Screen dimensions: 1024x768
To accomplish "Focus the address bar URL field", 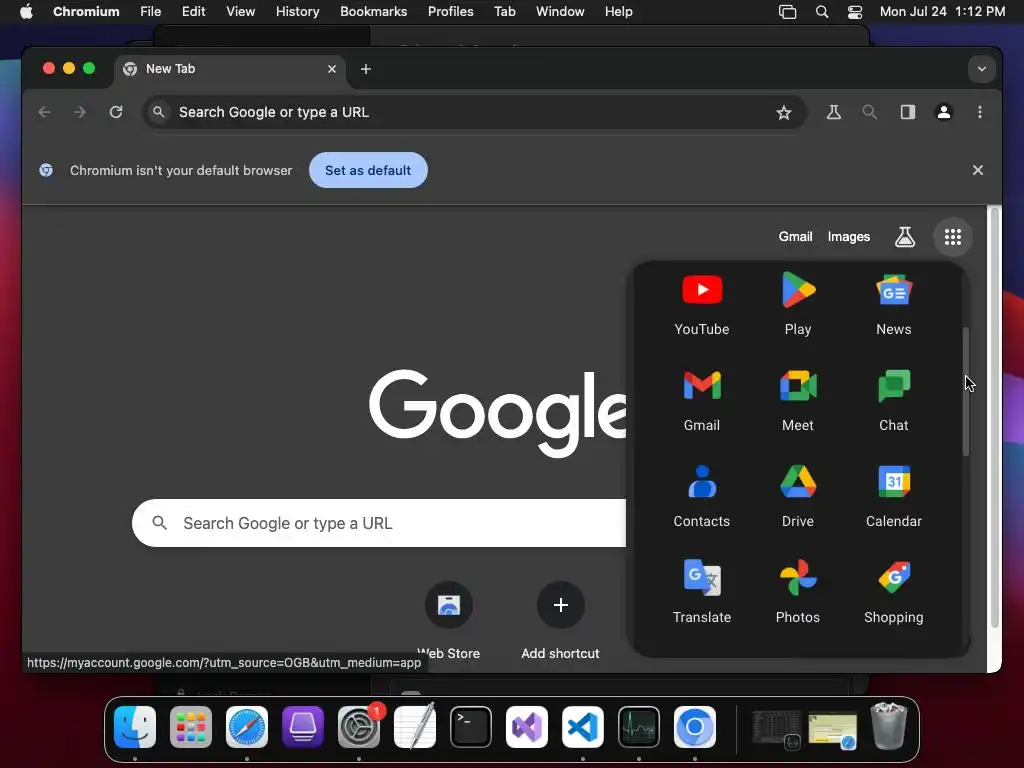I will pos(473,112).
